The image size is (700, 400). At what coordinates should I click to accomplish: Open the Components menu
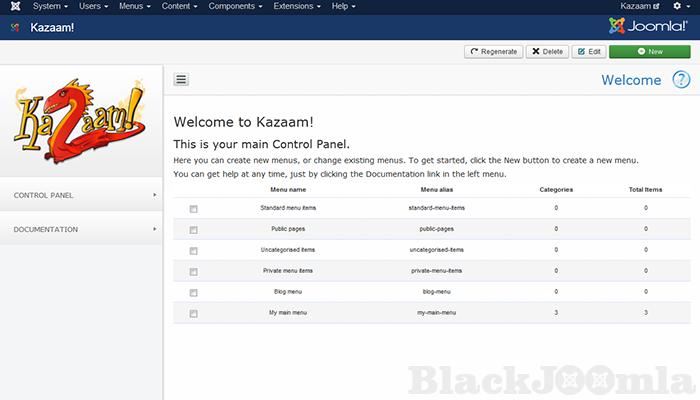236,6
